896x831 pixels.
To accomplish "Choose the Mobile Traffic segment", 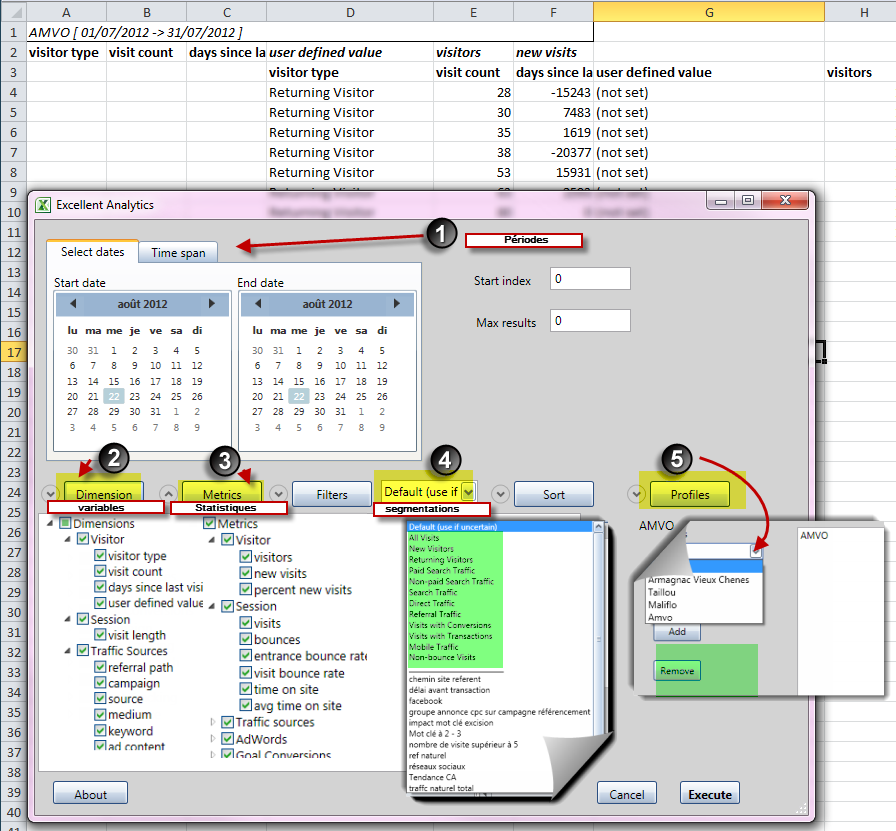I will 434,647.
